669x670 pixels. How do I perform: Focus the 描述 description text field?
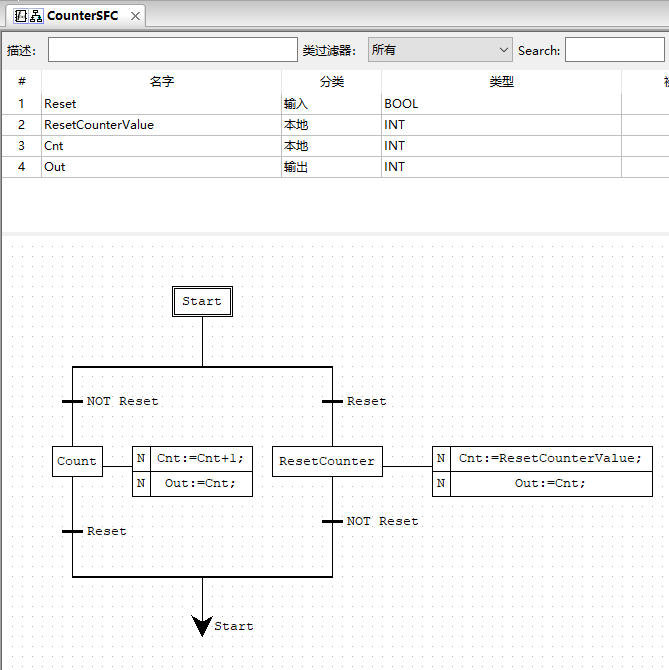point(172,50)
